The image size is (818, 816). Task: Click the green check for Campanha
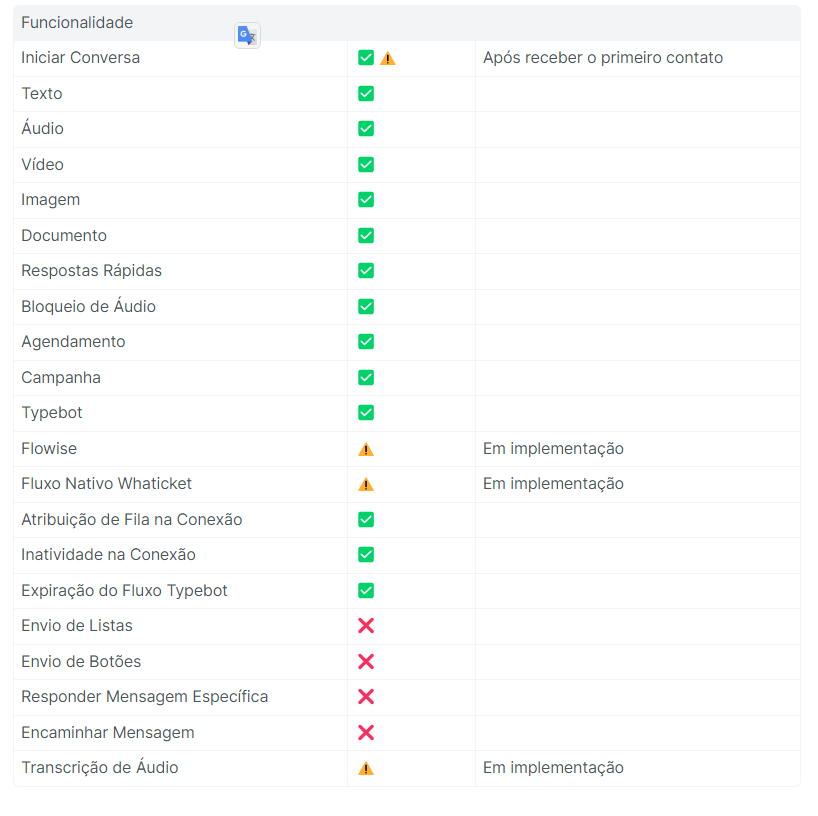point(366,378)
